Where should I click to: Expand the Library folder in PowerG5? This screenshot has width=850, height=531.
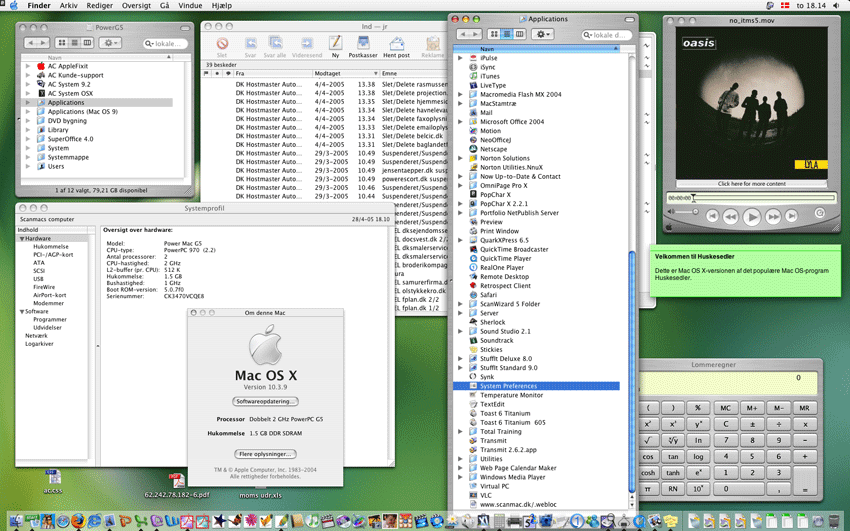tap(30, 130)
